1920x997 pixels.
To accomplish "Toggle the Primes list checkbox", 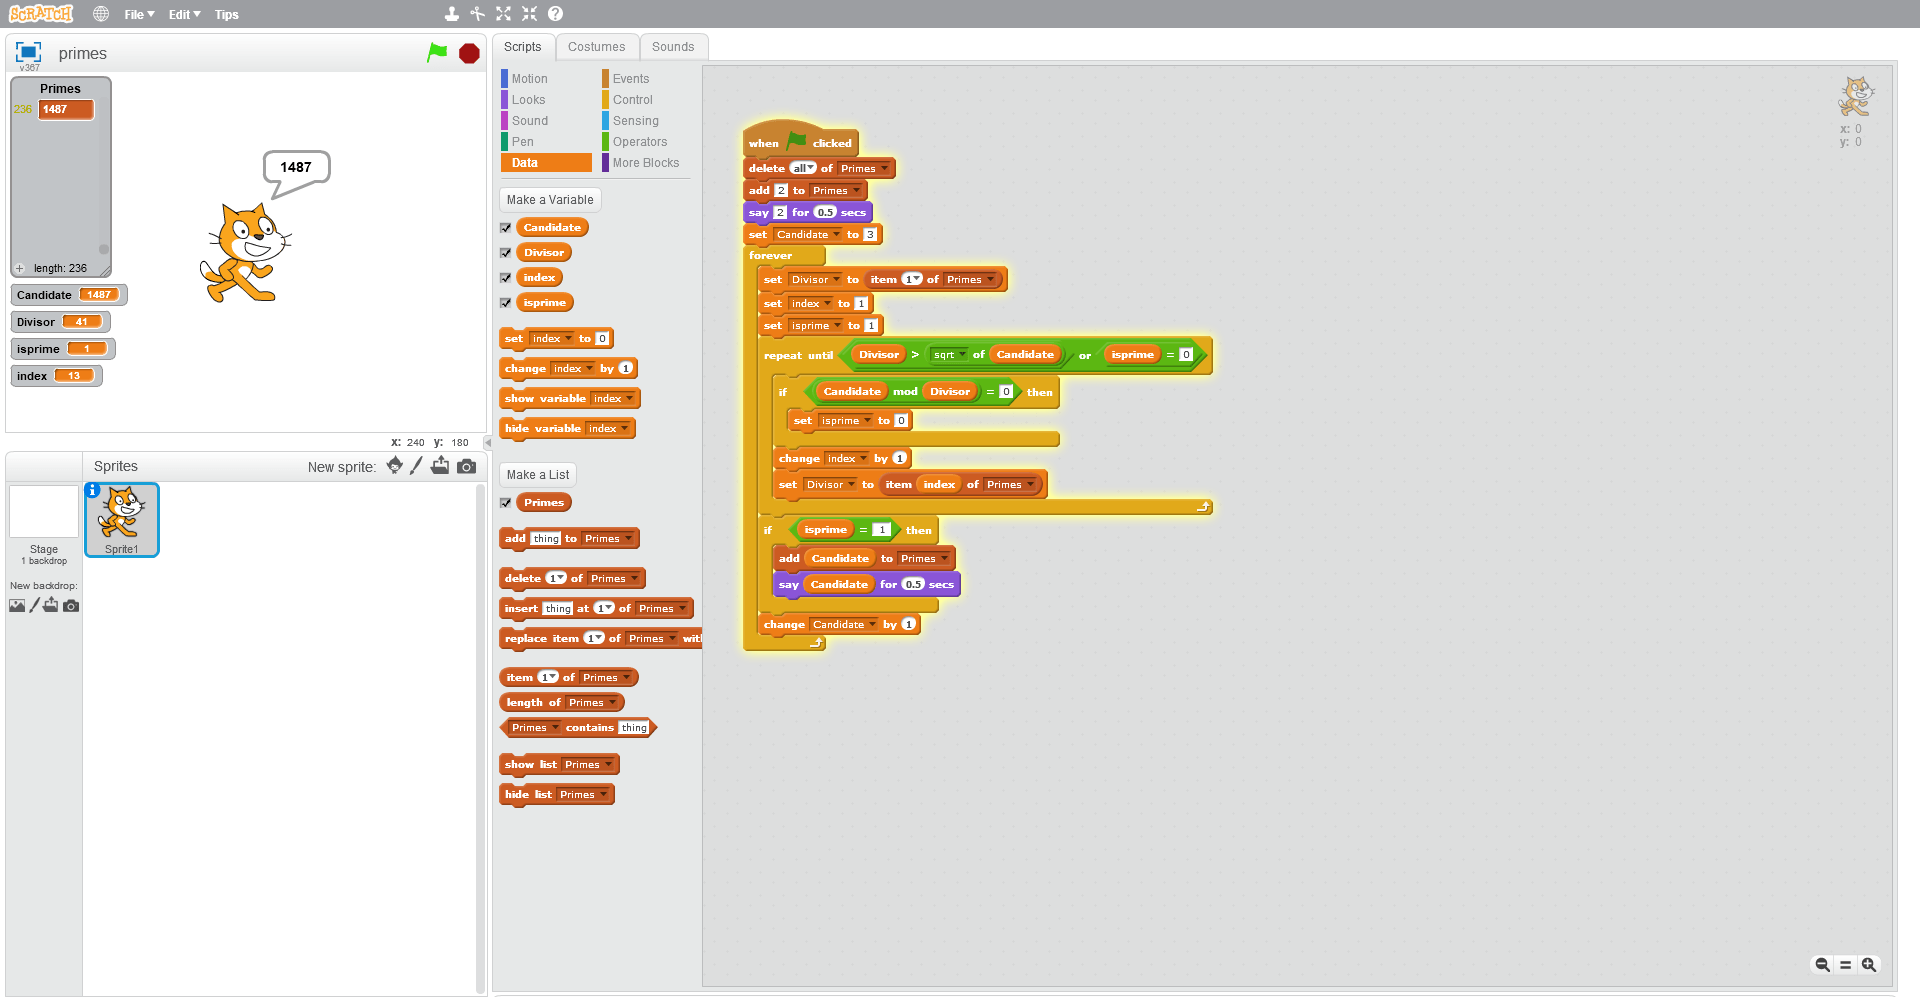I will tap(506, 503).
